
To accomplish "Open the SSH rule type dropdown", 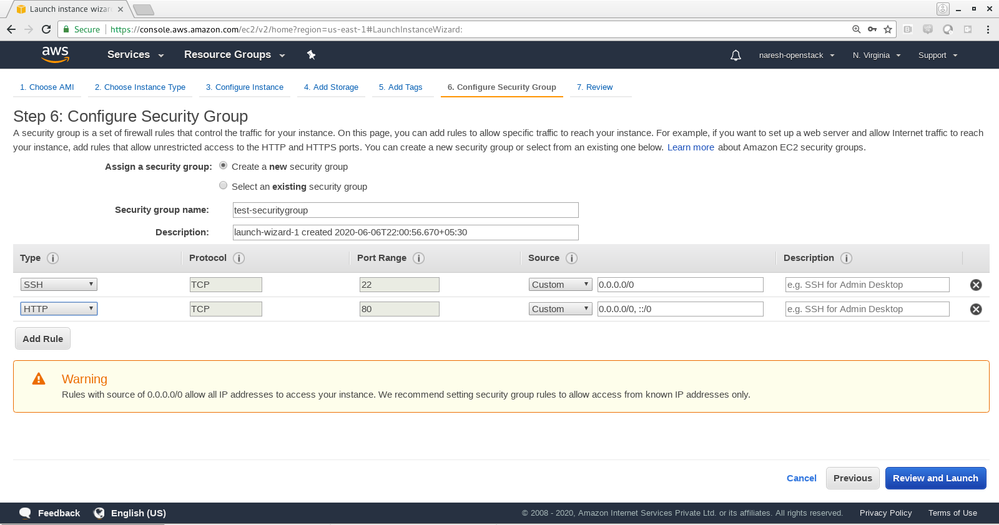I will click(59, 285).
